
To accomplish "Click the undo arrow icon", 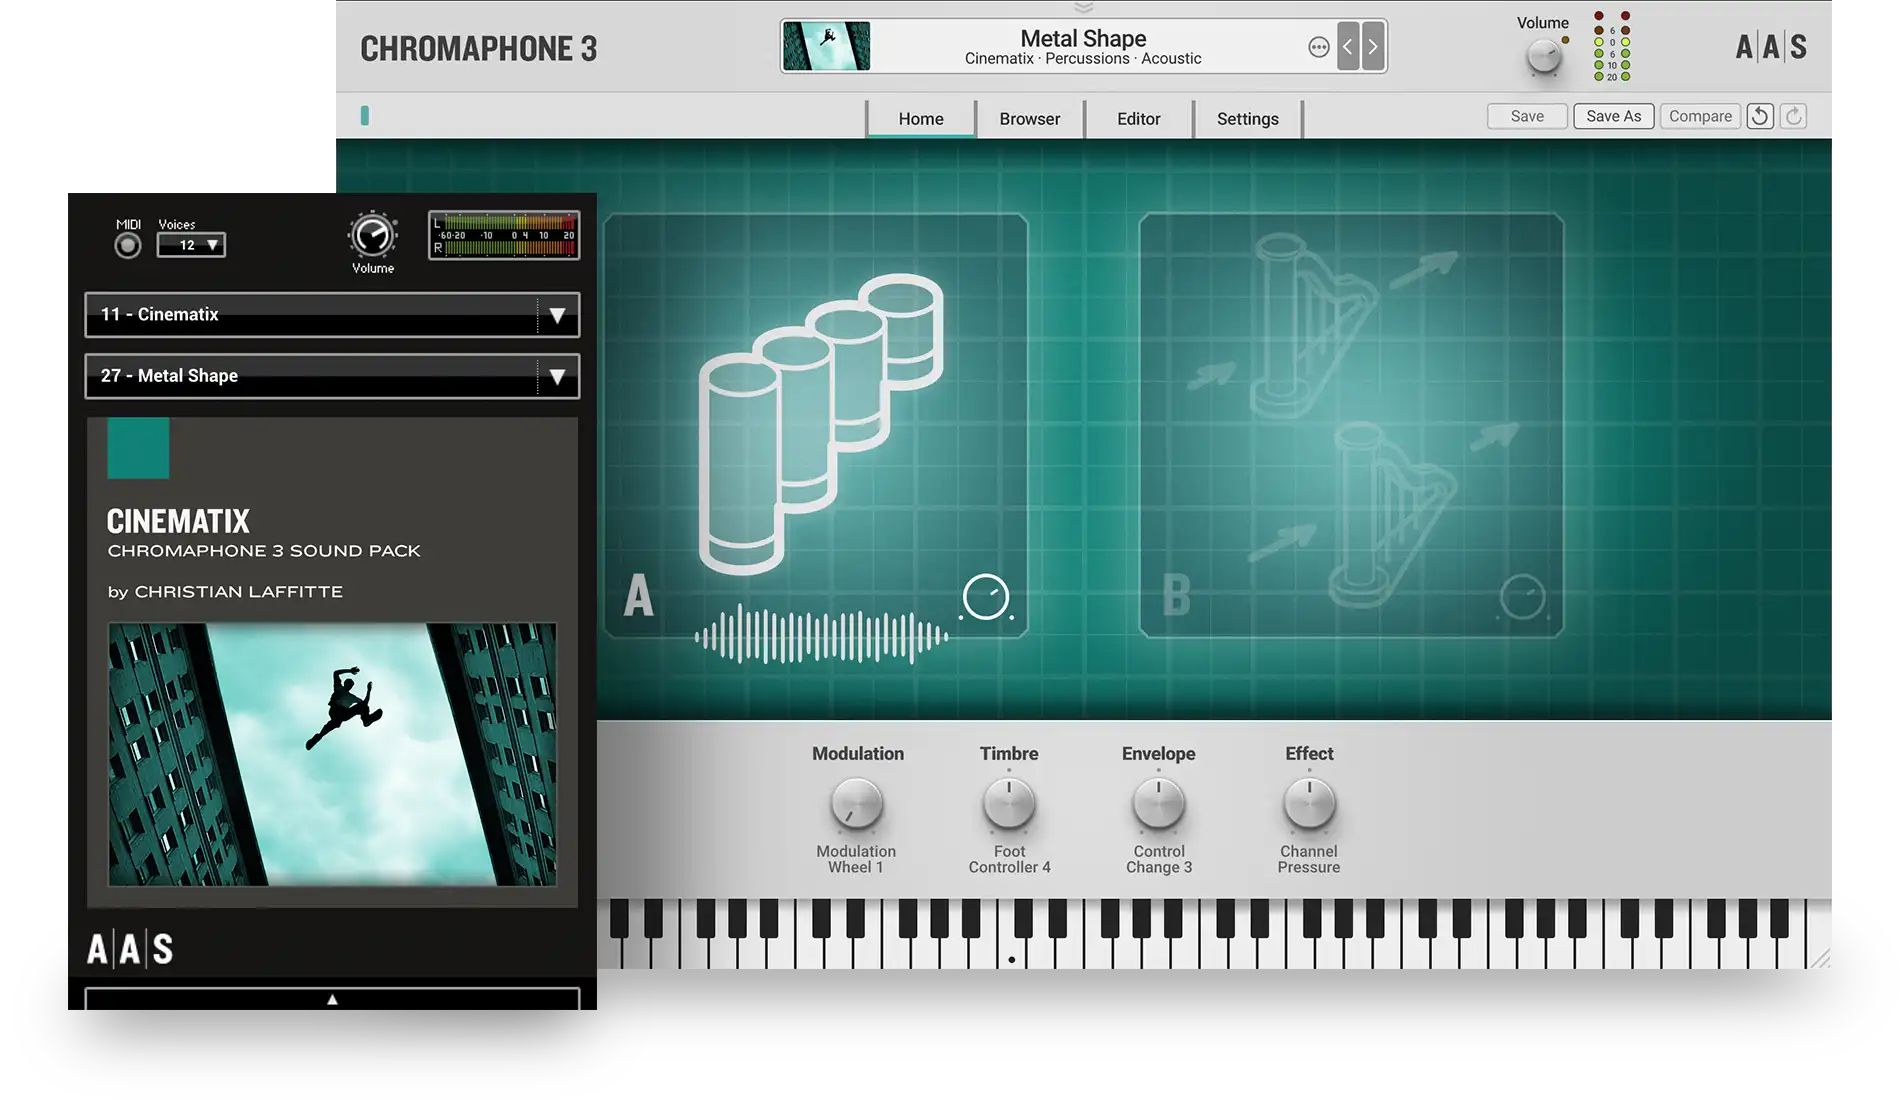I will pyautogui.click(x=1760, y=116).
